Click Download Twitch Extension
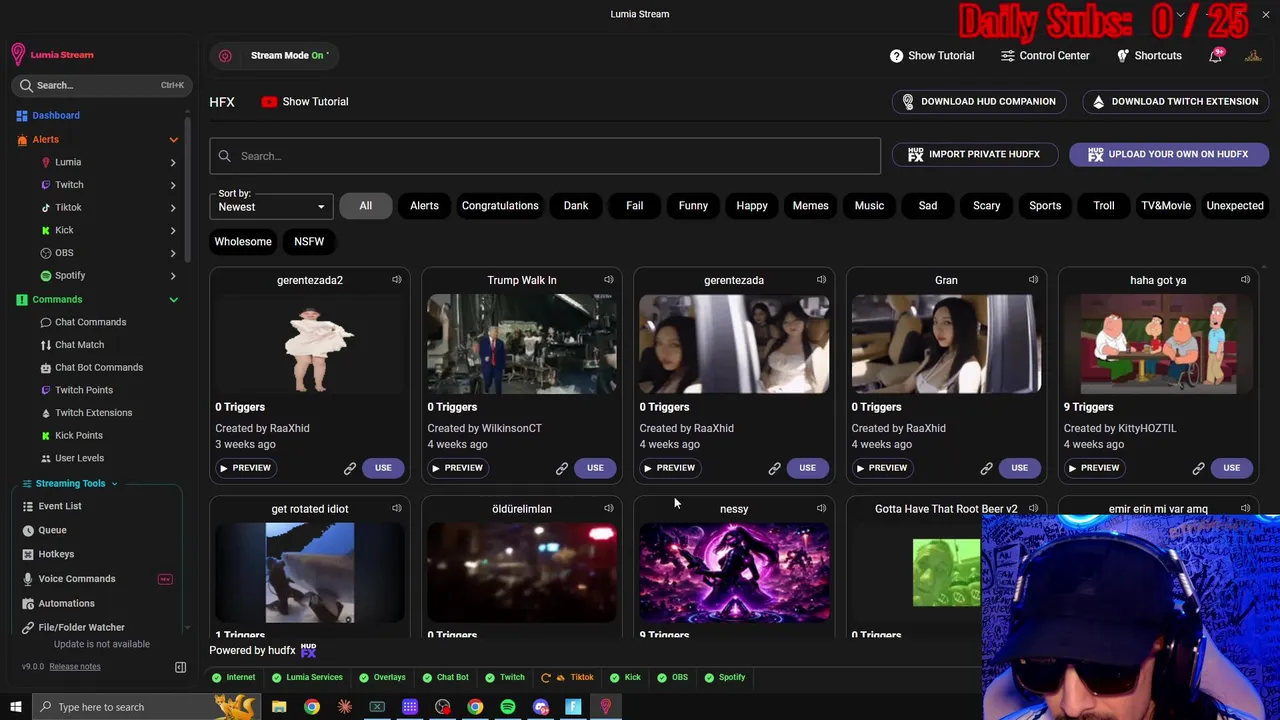 (1176, 101)
